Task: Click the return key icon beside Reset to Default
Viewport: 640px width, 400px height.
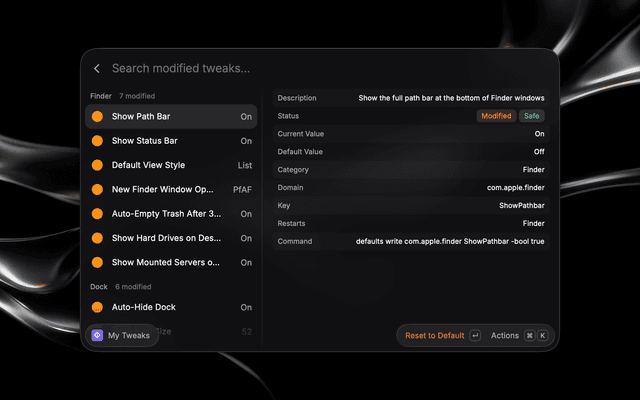Action: click(x=475, y=336)
